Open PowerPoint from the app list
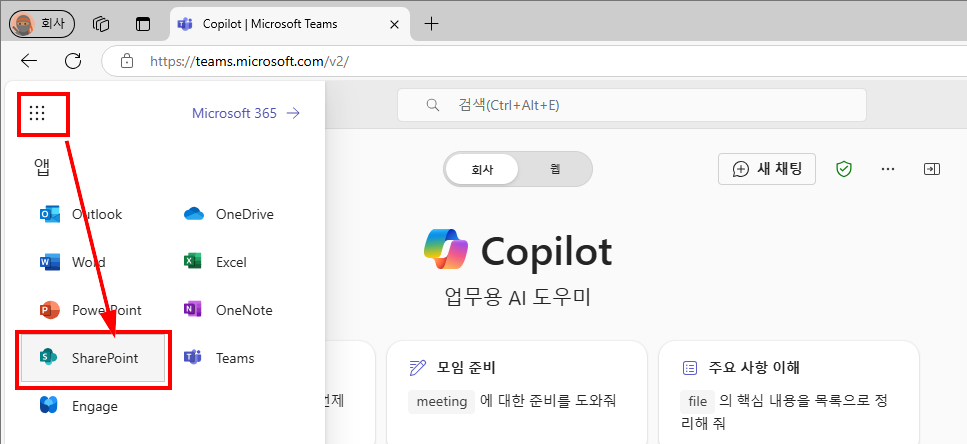This screenshot has width=967, height=444. [x=91, y=310]
